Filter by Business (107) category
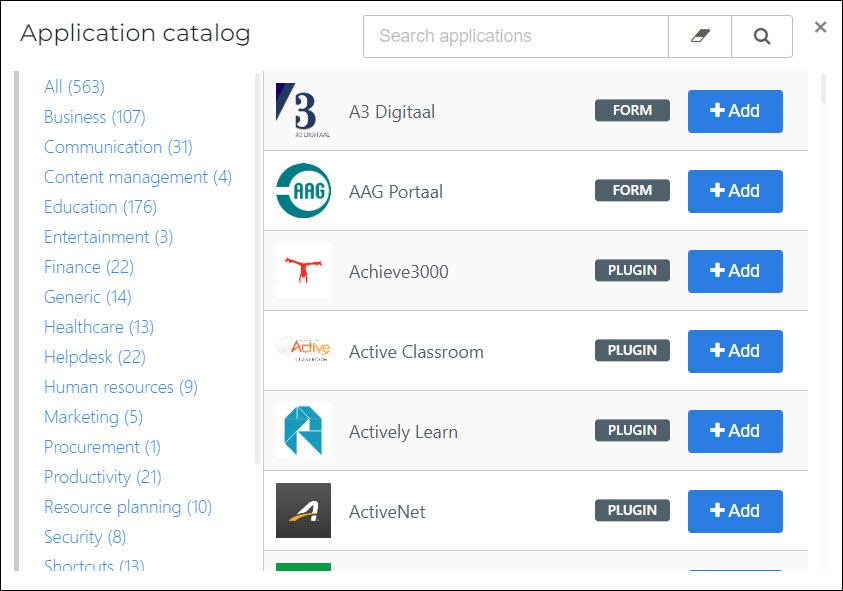 click(x=95, y=117)
